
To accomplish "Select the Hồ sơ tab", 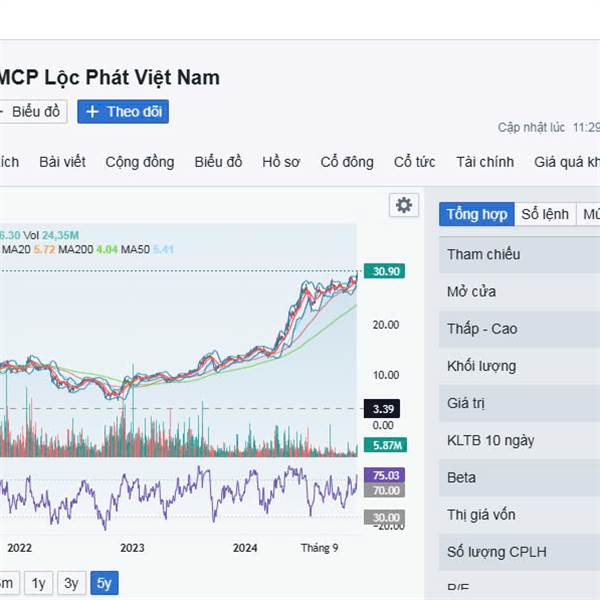I will click(281, 162).
